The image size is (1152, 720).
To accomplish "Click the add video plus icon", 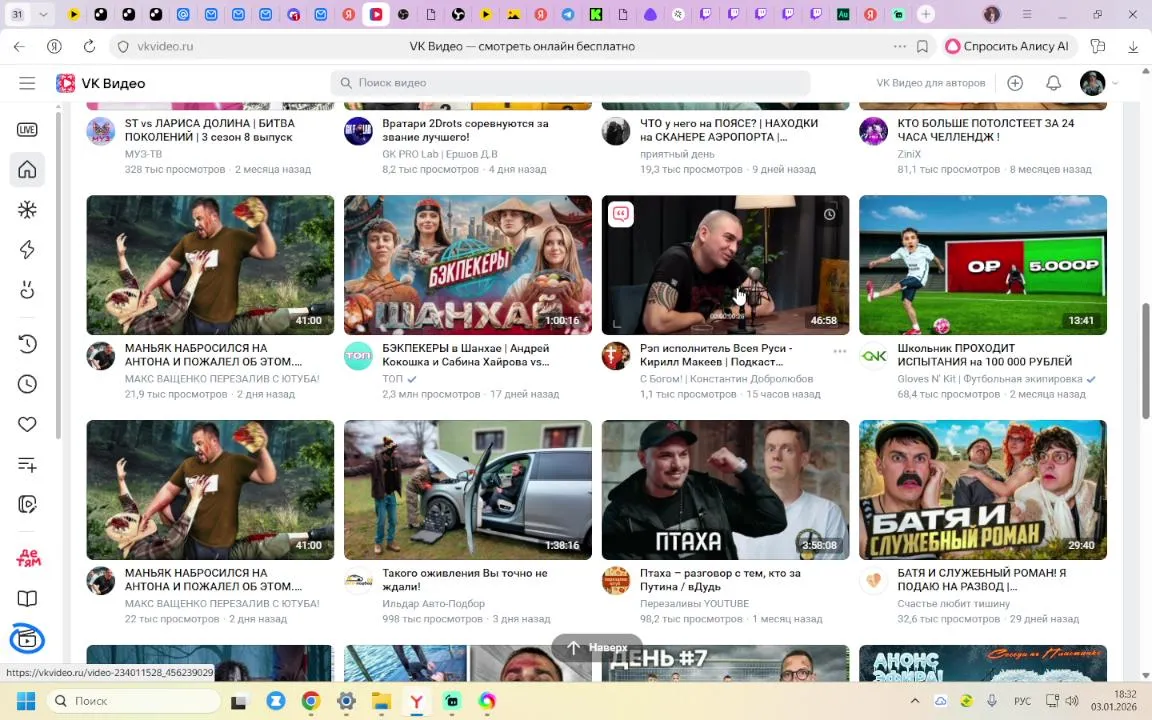I will (x=1015, y=83).
